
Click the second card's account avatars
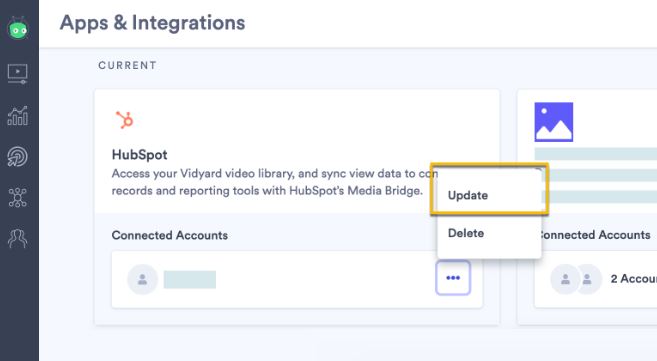click(576, 279)
